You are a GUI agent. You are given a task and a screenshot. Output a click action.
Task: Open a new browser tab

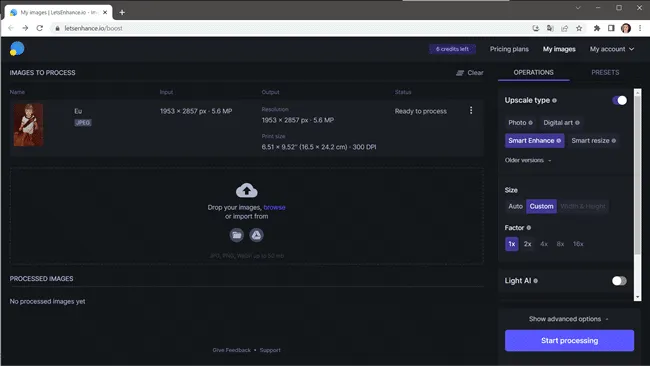click(122, 12)
